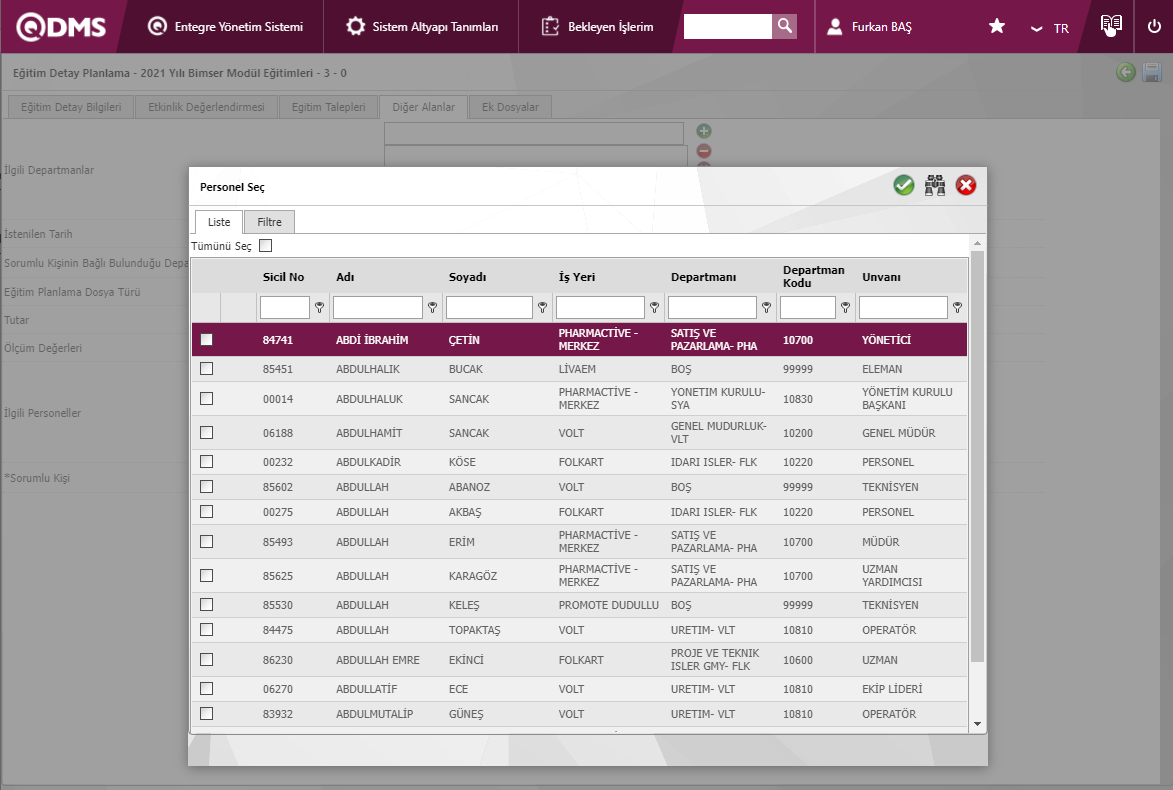This screenshot has width=1173, height=790.
Task: Click the filter icon beside Soyadı field
Action: point(542,308)
